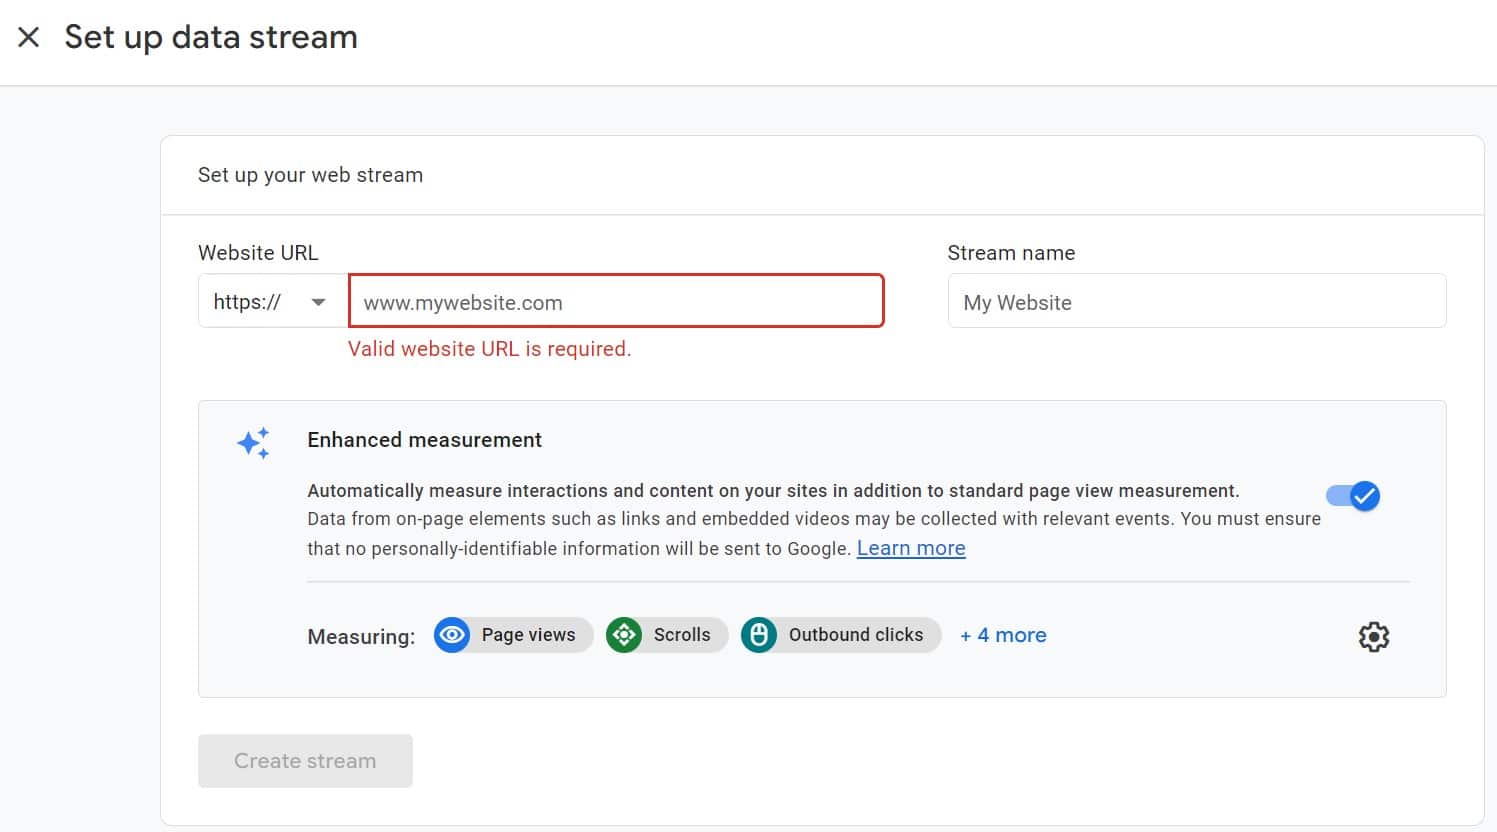Viewport: 1497px width, 832px height.
Task: Click the Set up your web stream header
Action: click(311, 175)
